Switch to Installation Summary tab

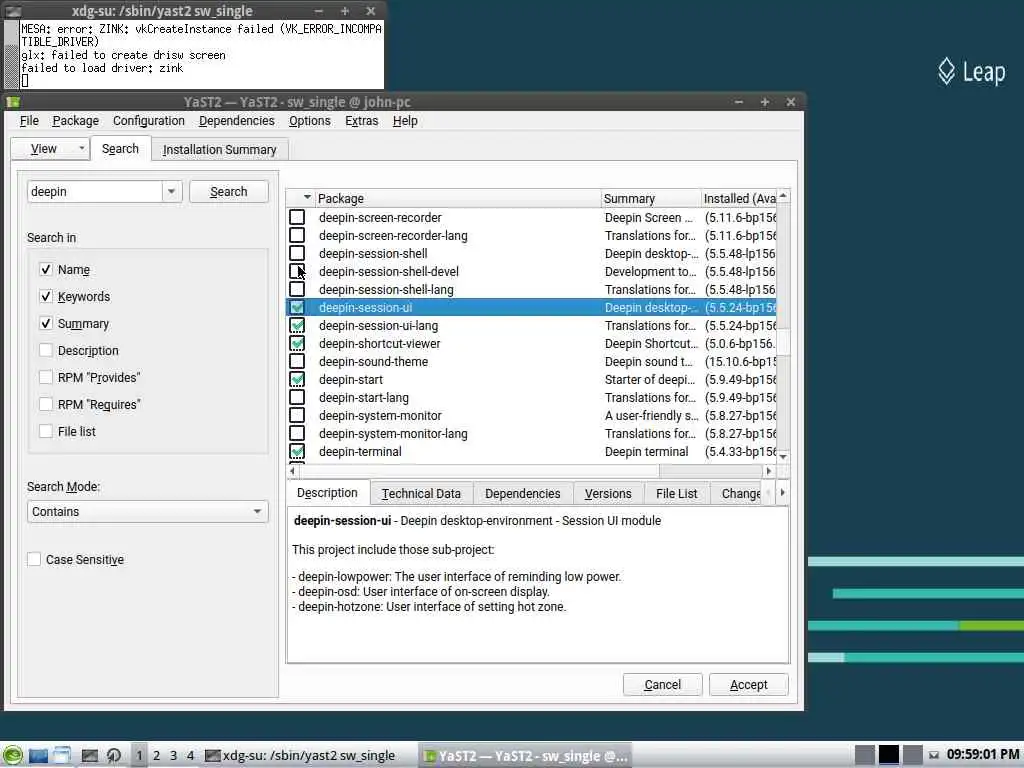[219, 150]
